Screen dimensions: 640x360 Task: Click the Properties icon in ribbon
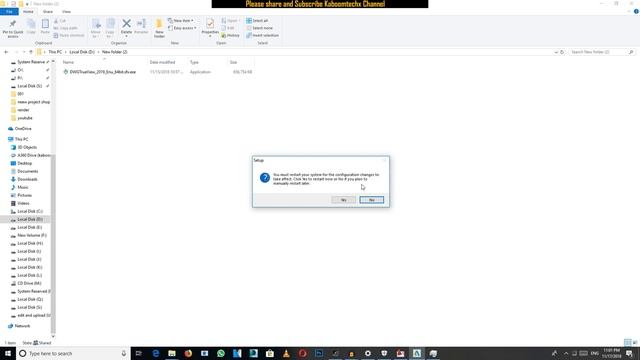click(210, 24)
